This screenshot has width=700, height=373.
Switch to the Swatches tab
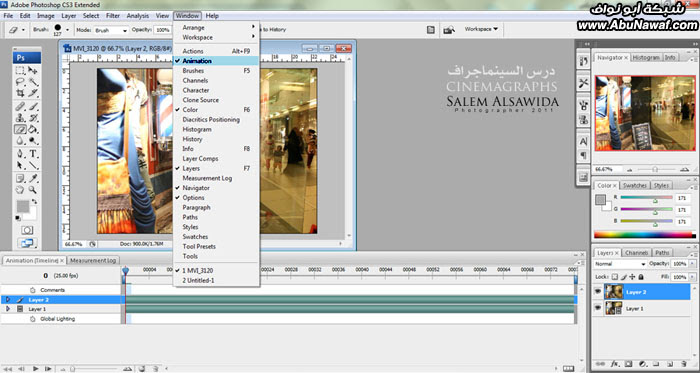[x=634, y=185]
